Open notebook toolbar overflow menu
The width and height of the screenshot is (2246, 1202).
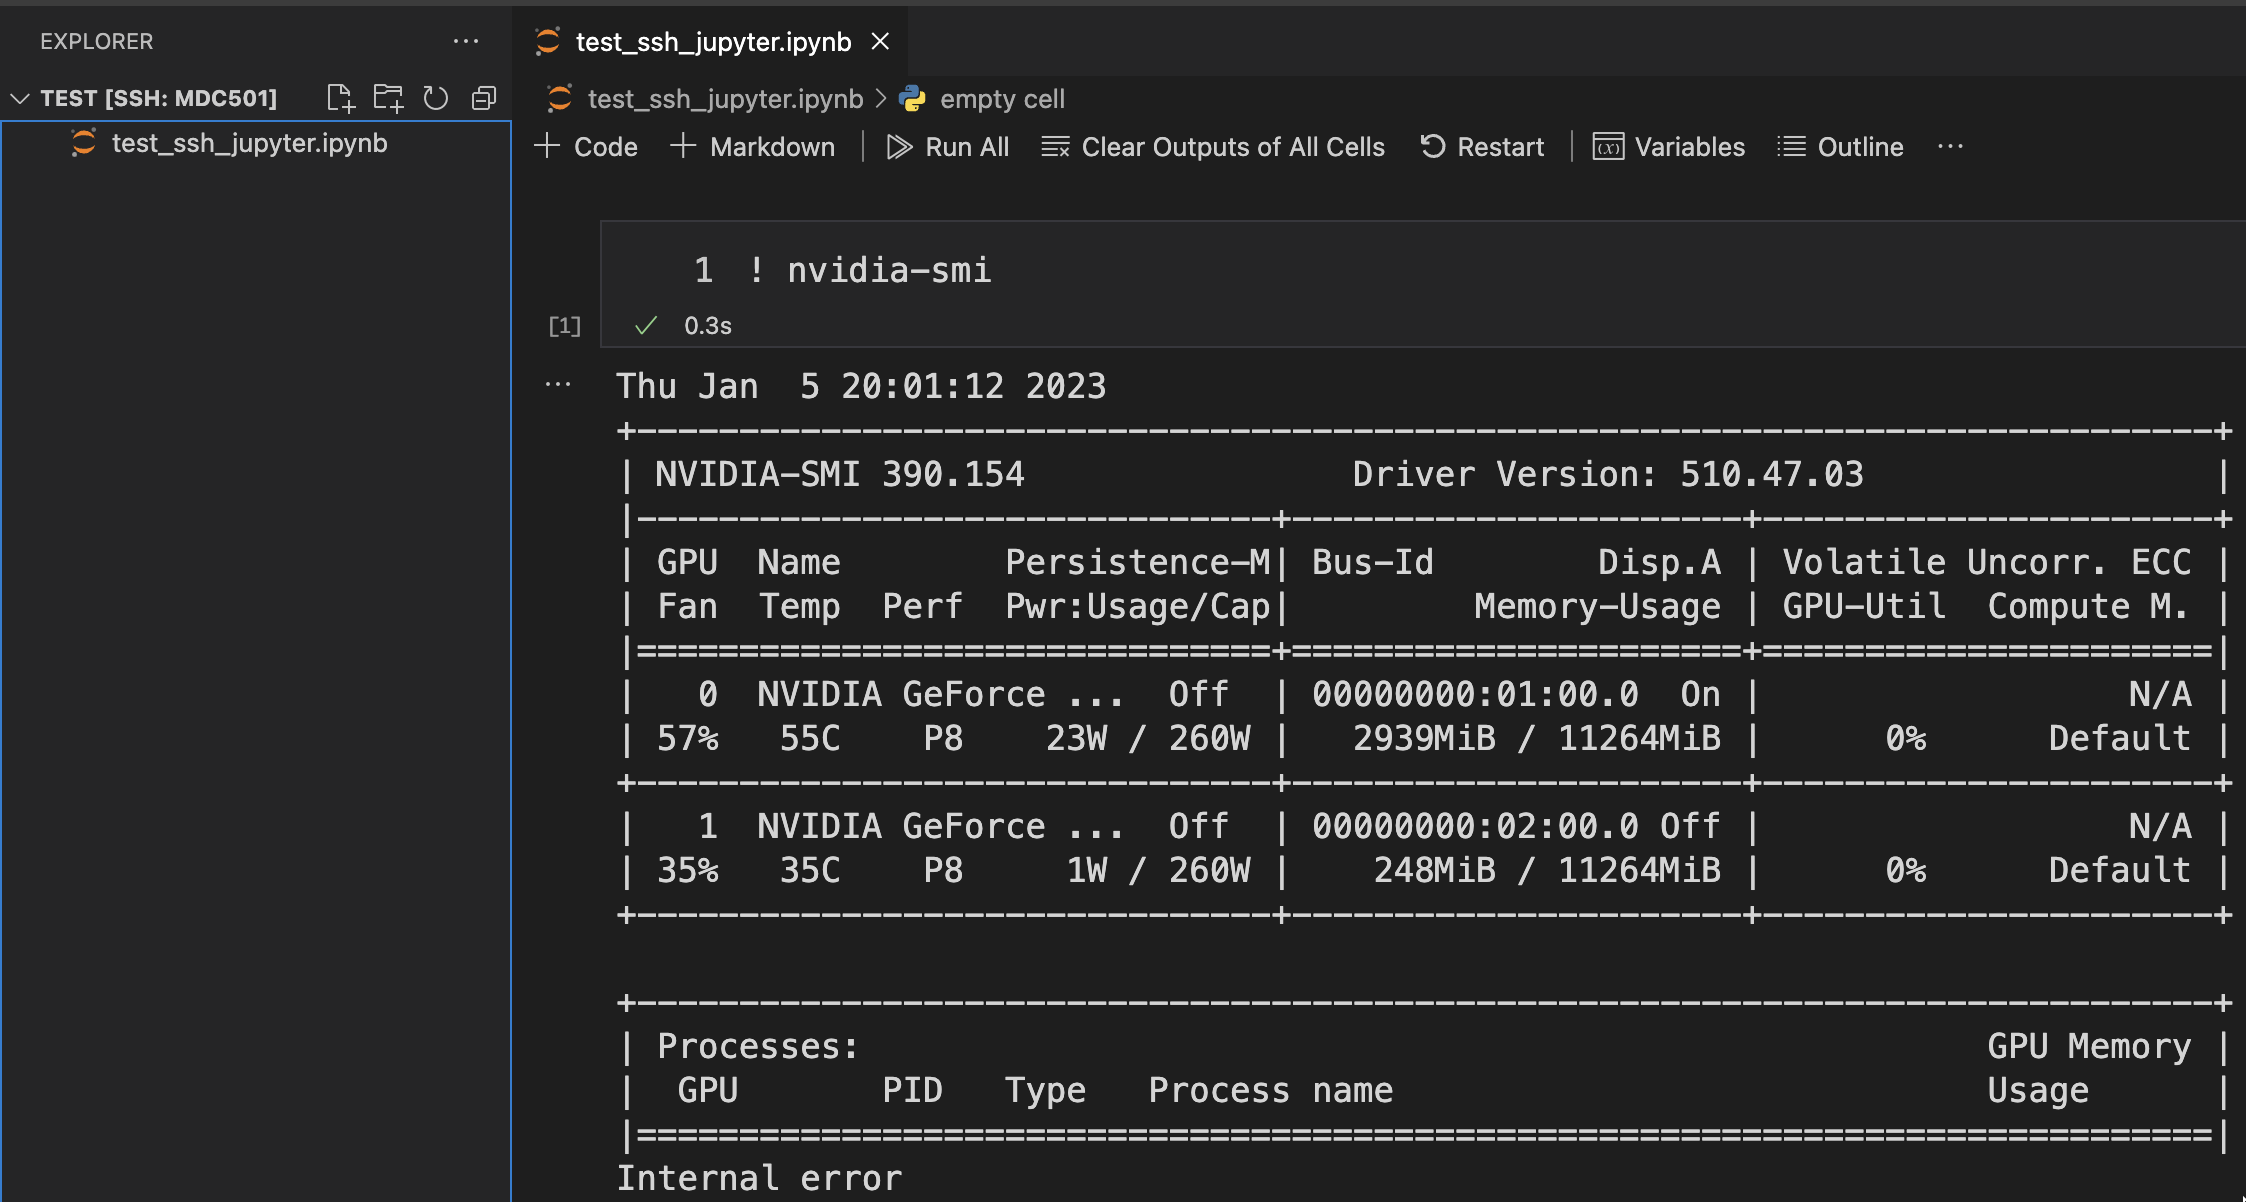click(1950, 147)
